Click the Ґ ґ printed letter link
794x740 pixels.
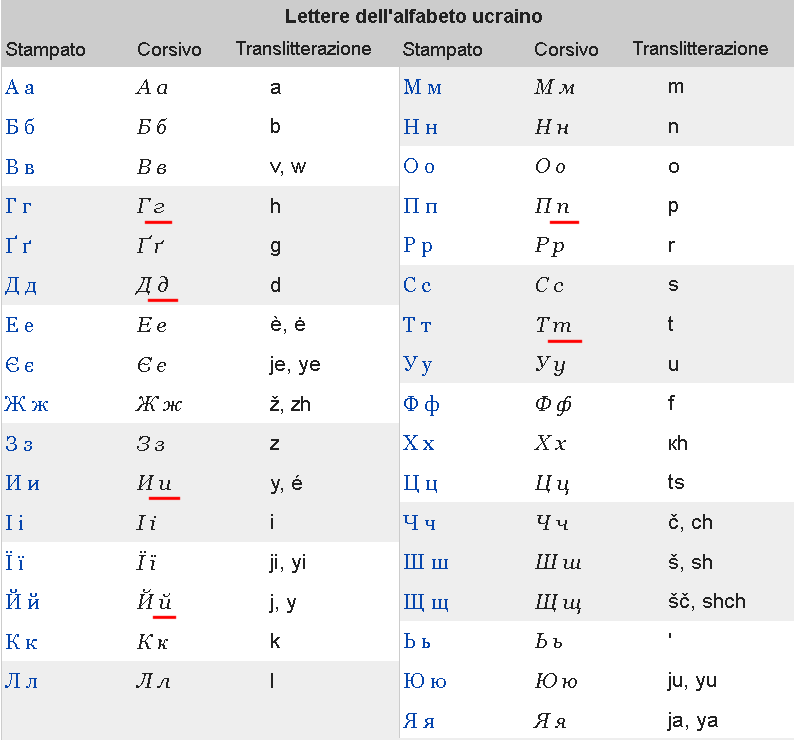click(x=18, y=246)
